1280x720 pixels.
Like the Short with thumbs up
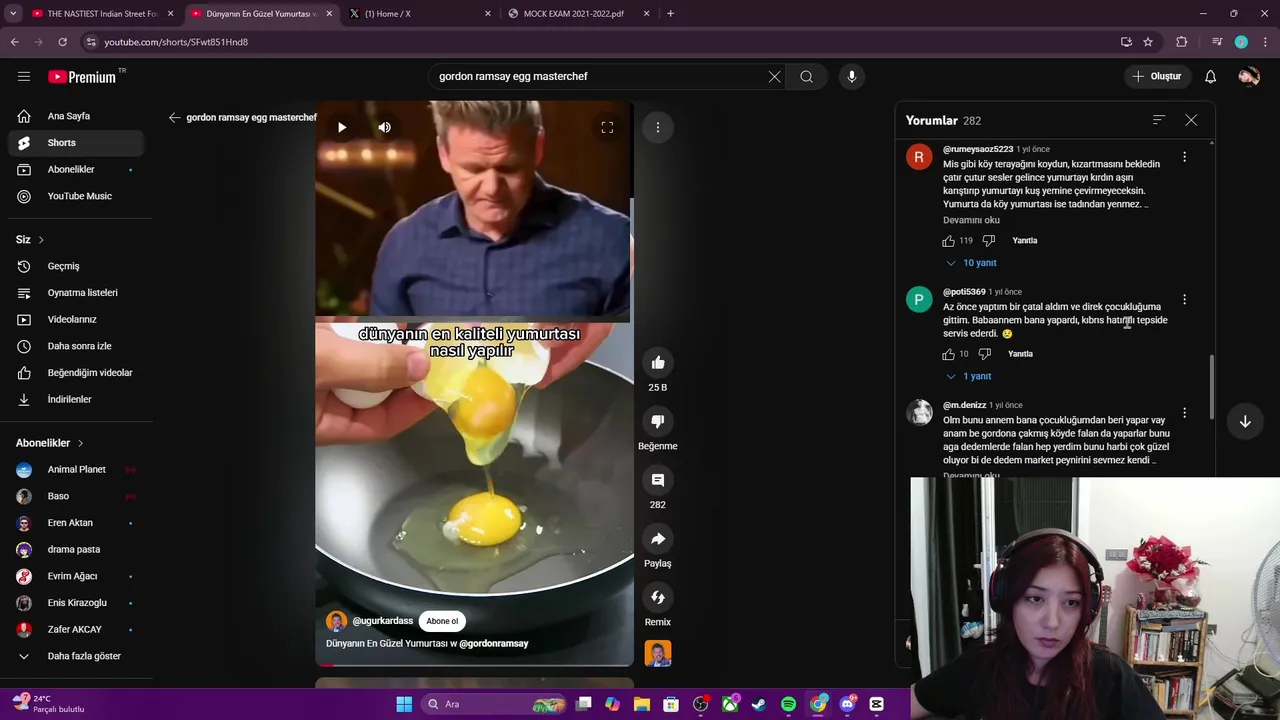tap(657, 363)
